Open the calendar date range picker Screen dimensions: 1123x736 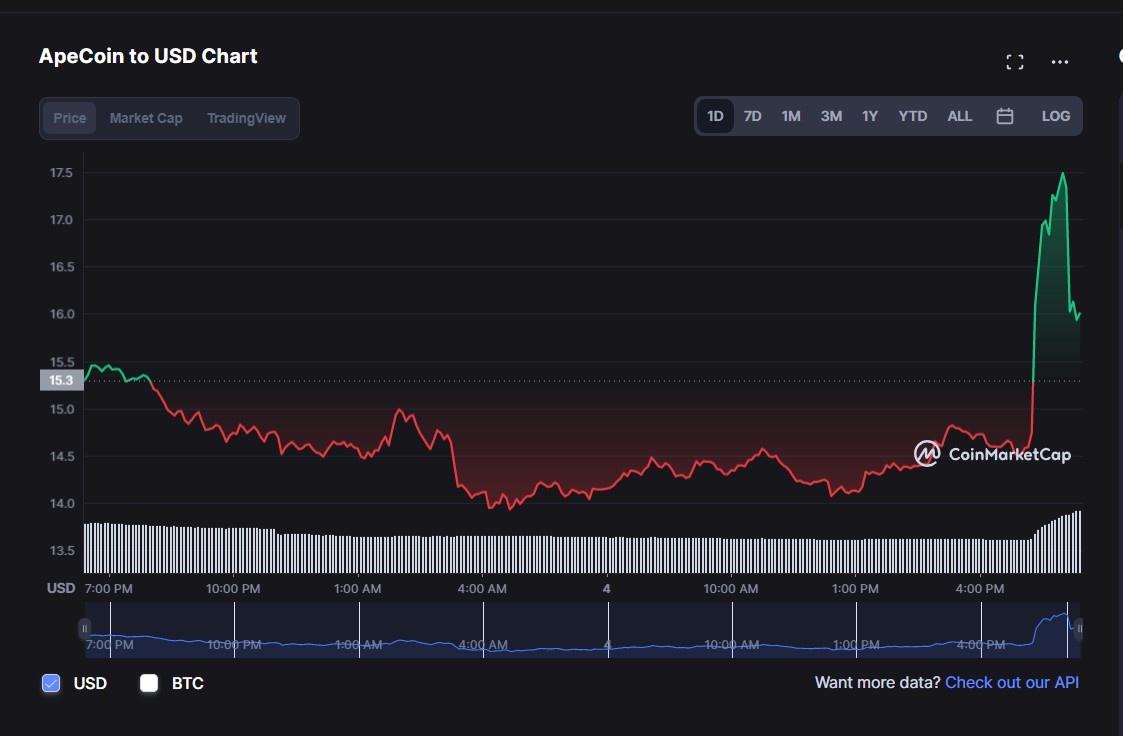point(1005,116)
